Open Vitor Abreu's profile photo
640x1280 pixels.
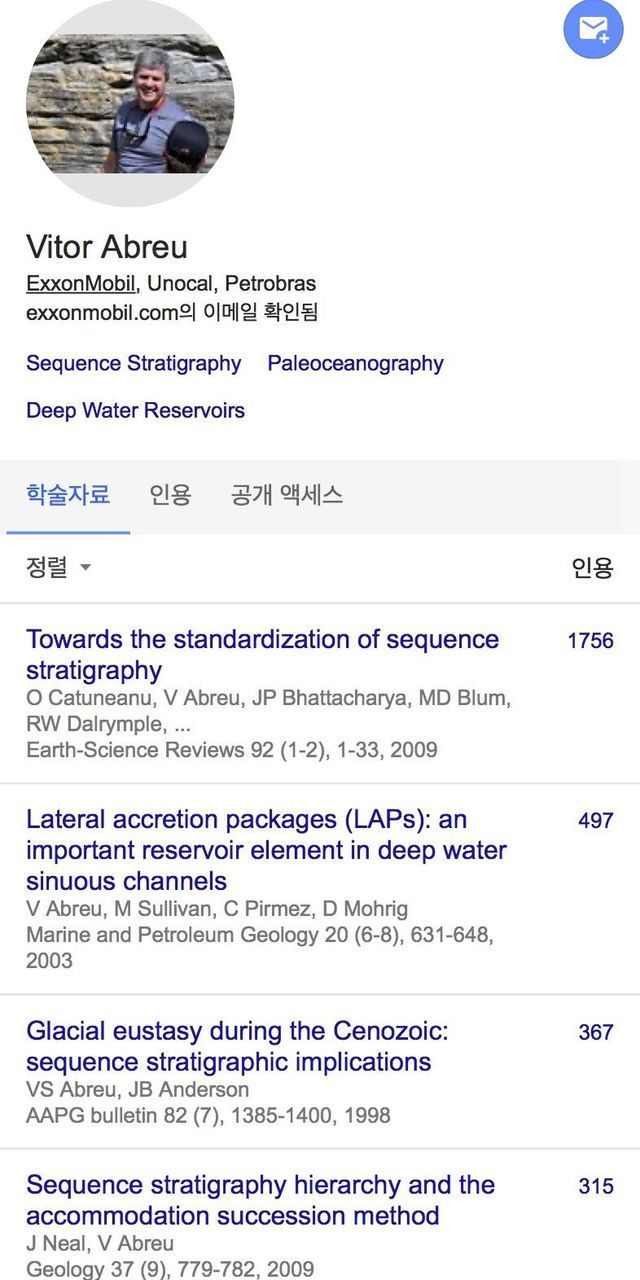[130, 103]
